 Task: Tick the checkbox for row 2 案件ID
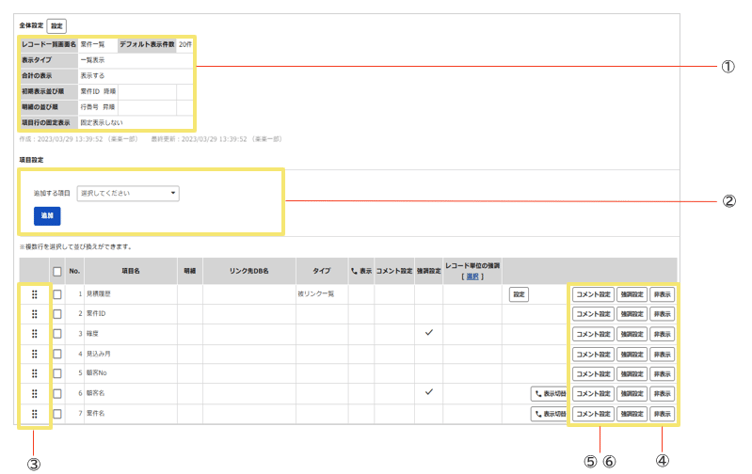pyautogui.click(x=57, y=314)
